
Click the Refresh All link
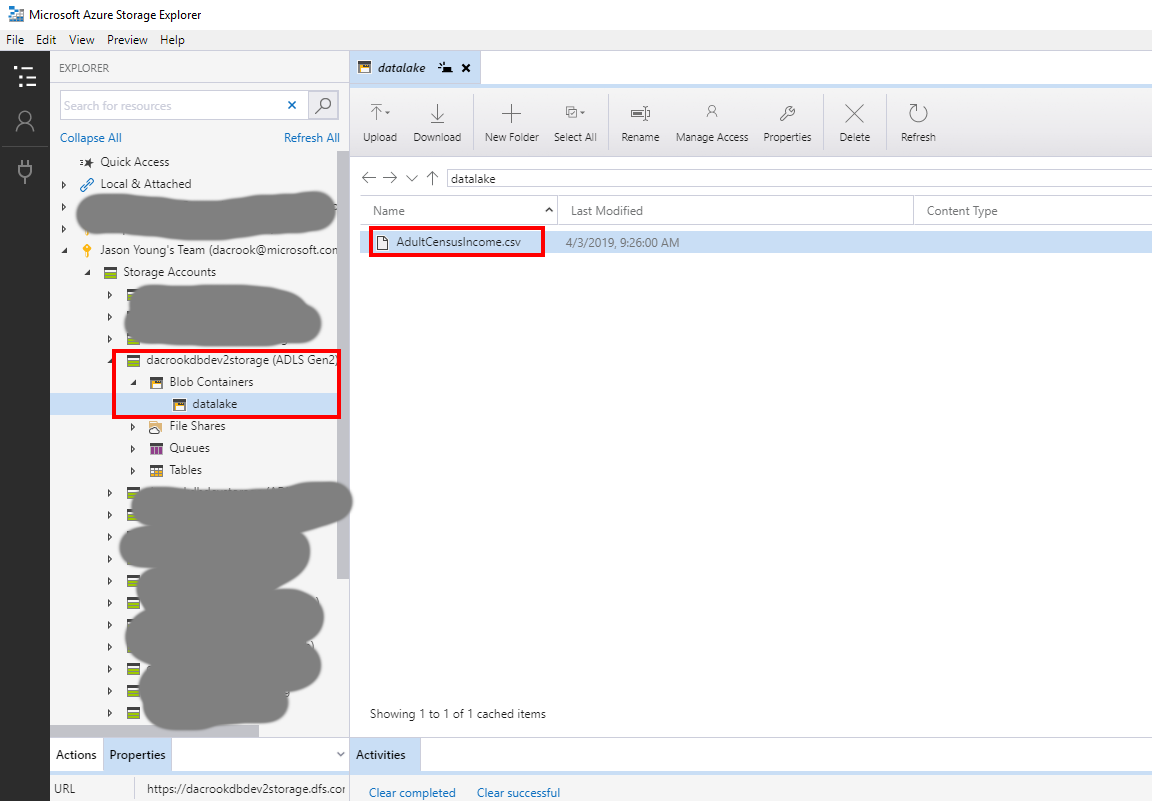pyautogui.click(x=312, y=137)
